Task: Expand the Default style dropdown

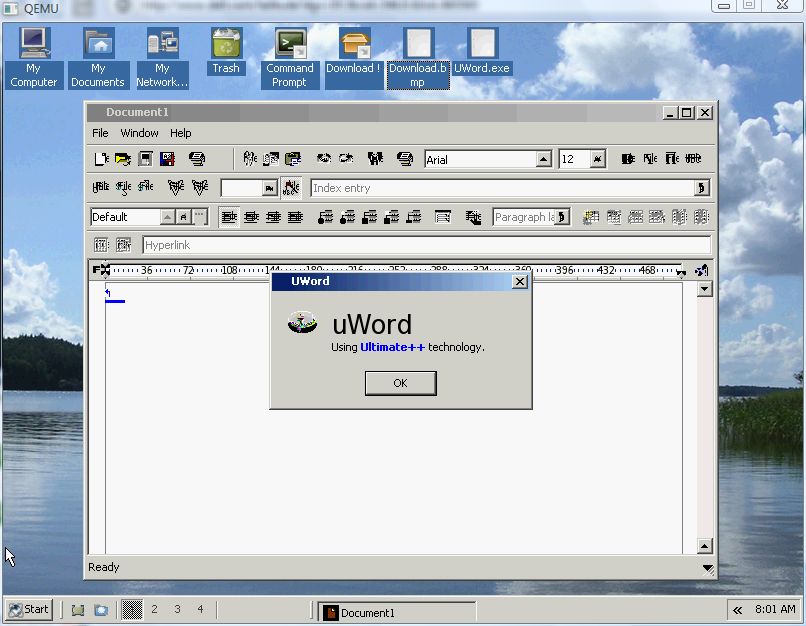Action: pos(166,217)
